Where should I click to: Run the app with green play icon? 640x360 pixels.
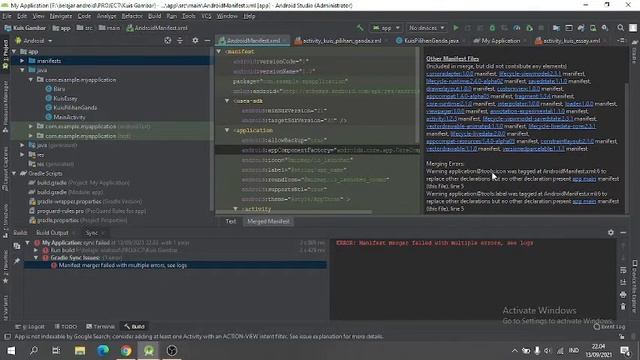pyautogui.click(x=456, y=28)
